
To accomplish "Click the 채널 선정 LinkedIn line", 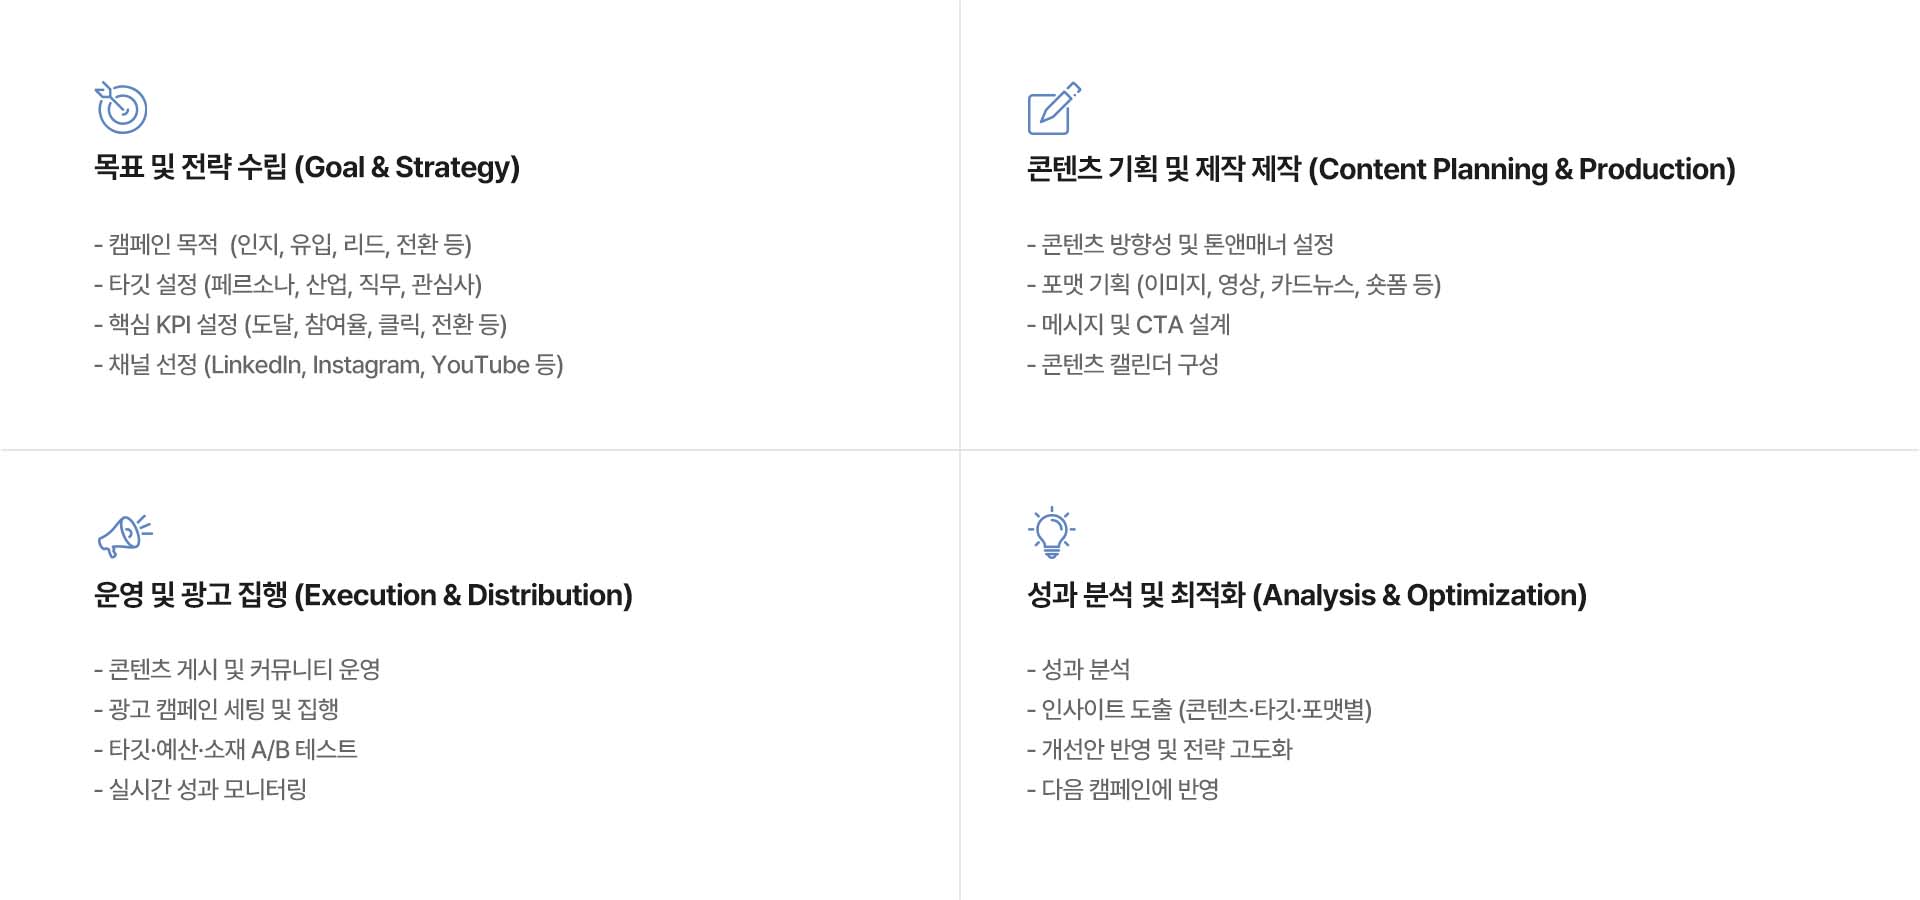I will pyautogui.click(x=329, y=365).
